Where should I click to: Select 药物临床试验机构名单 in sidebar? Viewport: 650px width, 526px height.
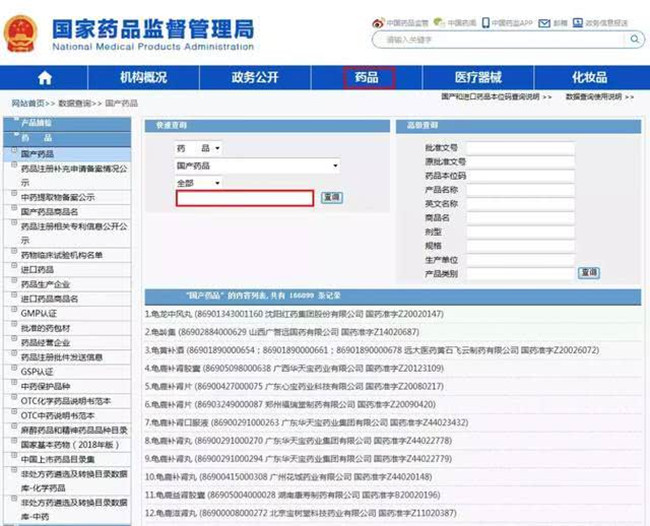(62, 255)
